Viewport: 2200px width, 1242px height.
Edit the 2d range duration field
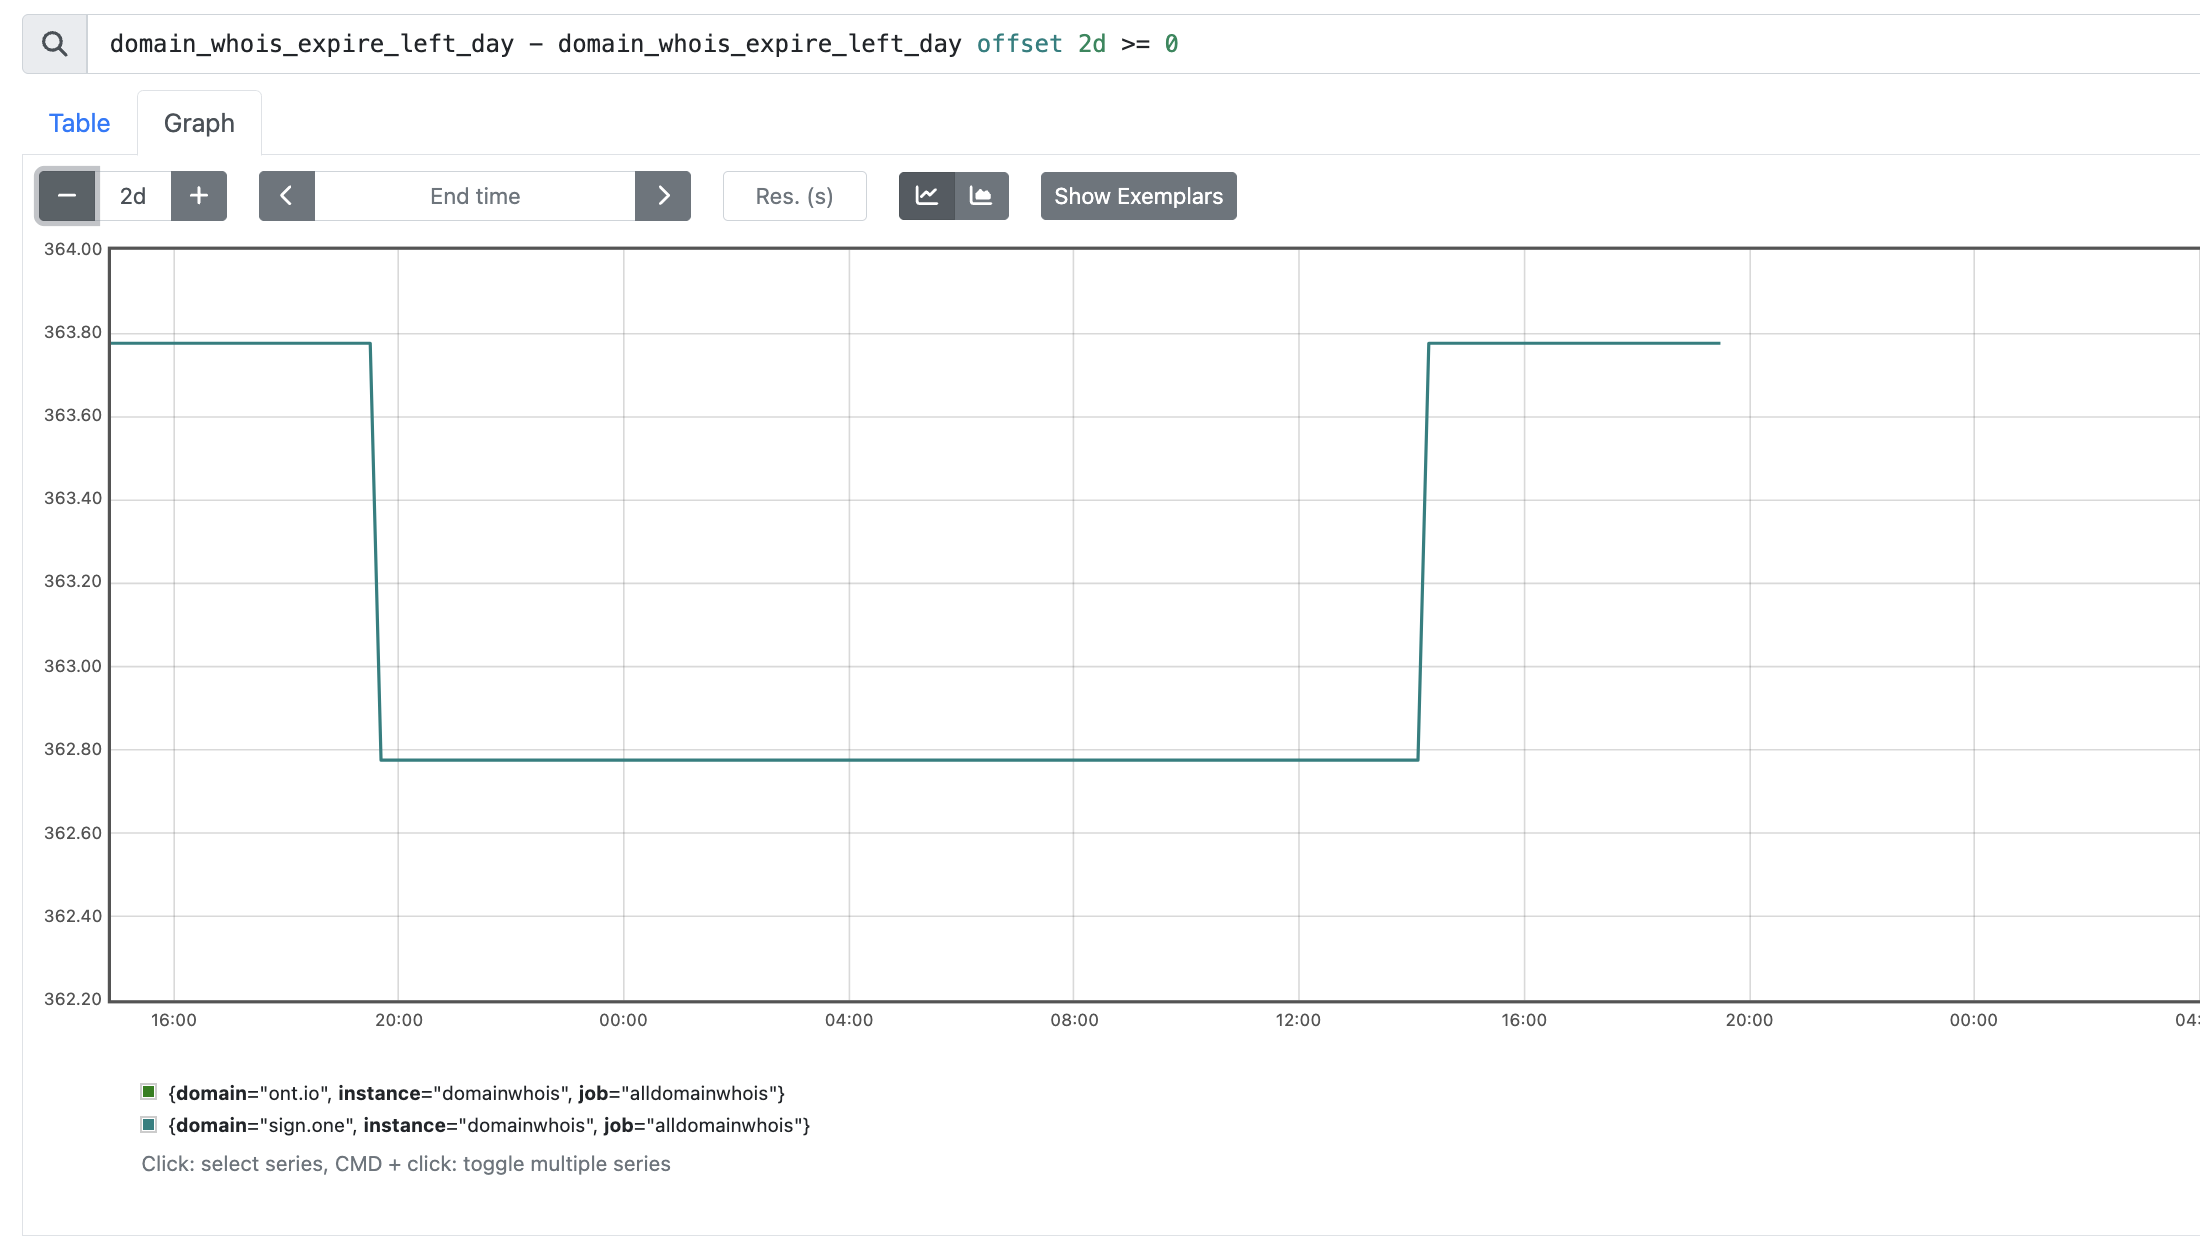134,196
